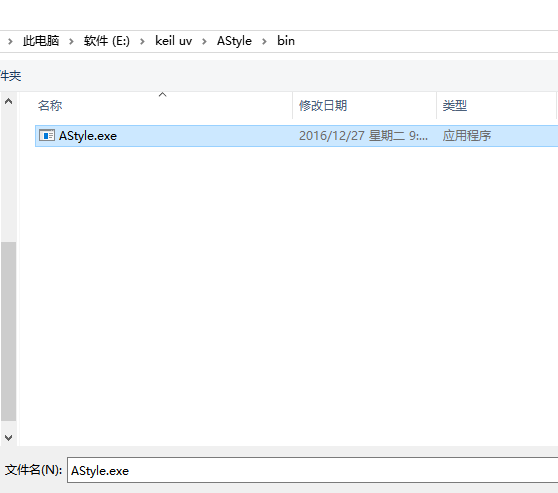Click the 2016/12/27 modified date cell
The height and width of the screenshot is (493, 558).
(363, 136)
